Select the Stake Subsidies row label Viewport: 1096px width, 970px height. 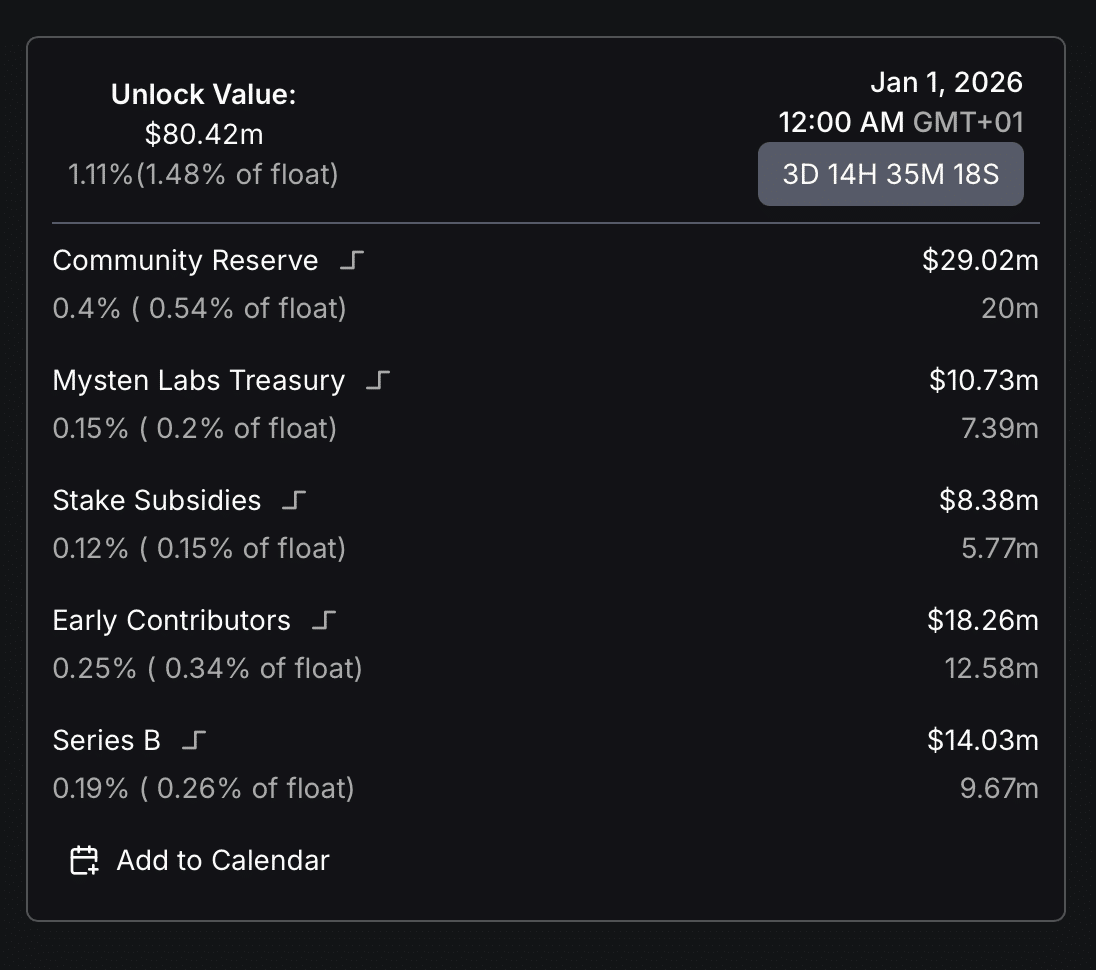(x=156, y=500)
